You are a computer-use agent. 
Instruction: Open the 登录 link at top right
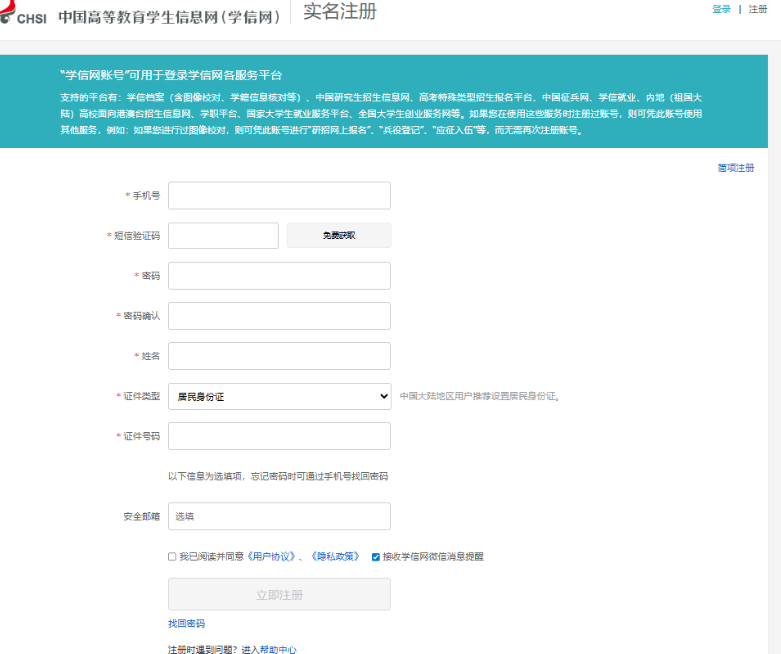point(721,9)
